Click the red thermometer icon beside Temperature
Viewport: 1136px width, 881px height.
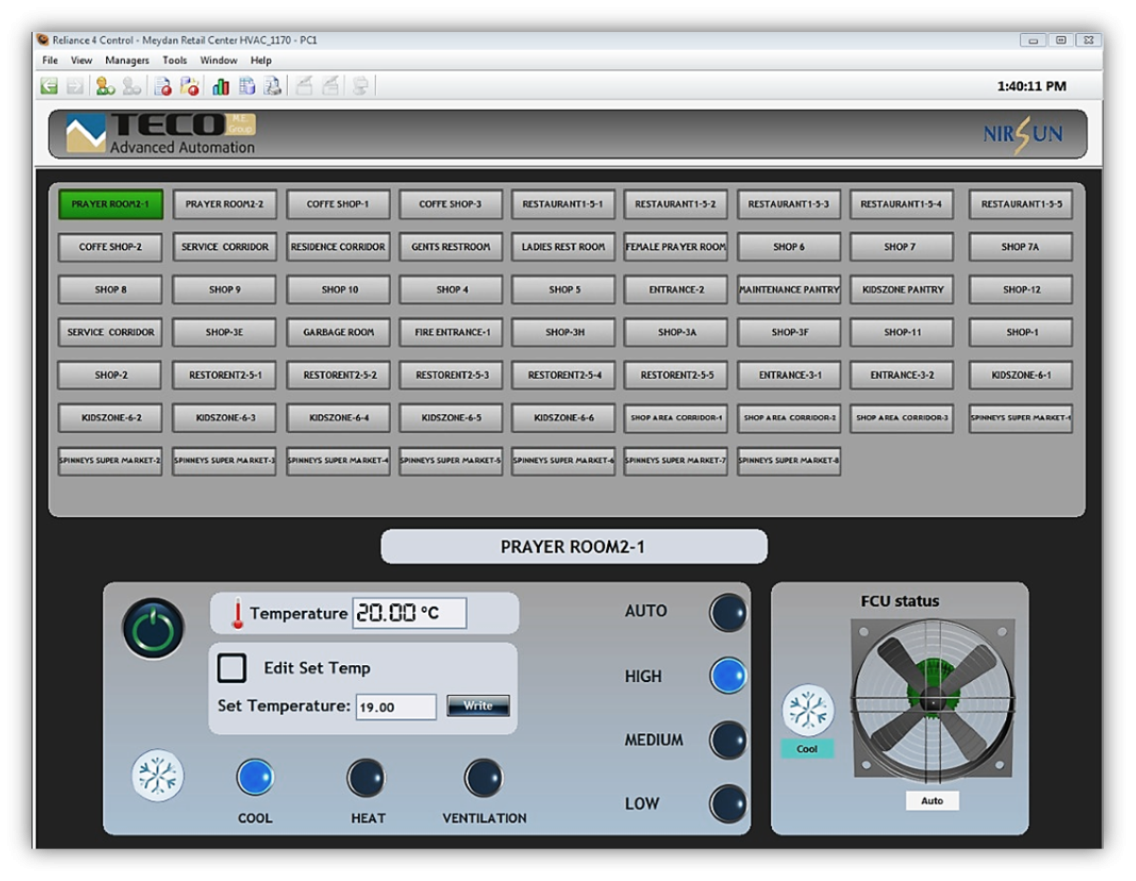click(237, 614)
